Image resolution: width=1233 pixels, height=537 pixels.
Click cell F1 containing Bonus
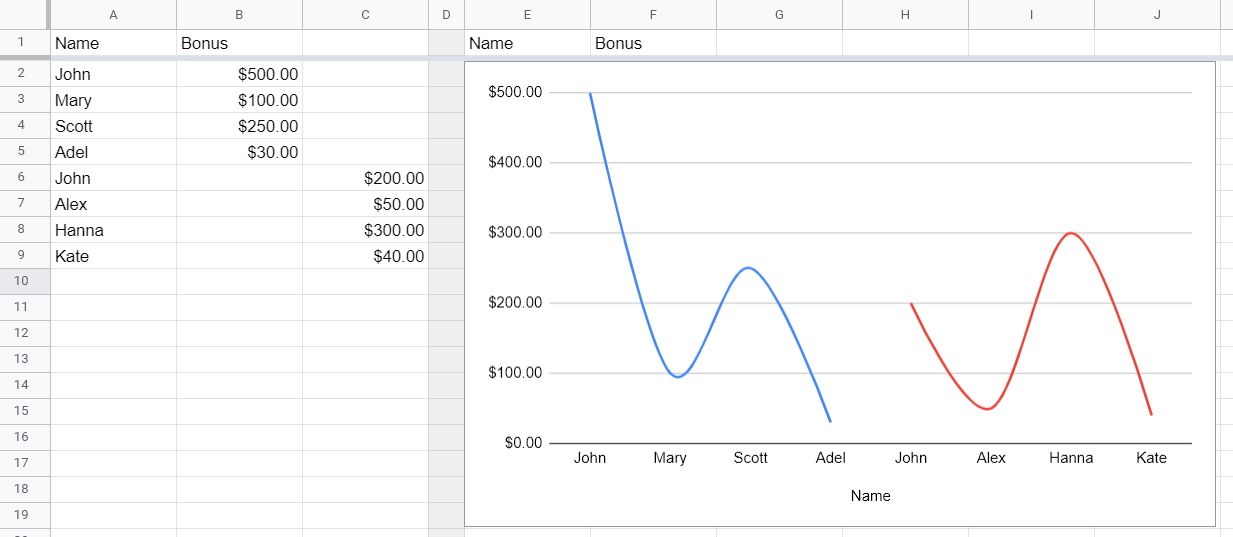653,43
